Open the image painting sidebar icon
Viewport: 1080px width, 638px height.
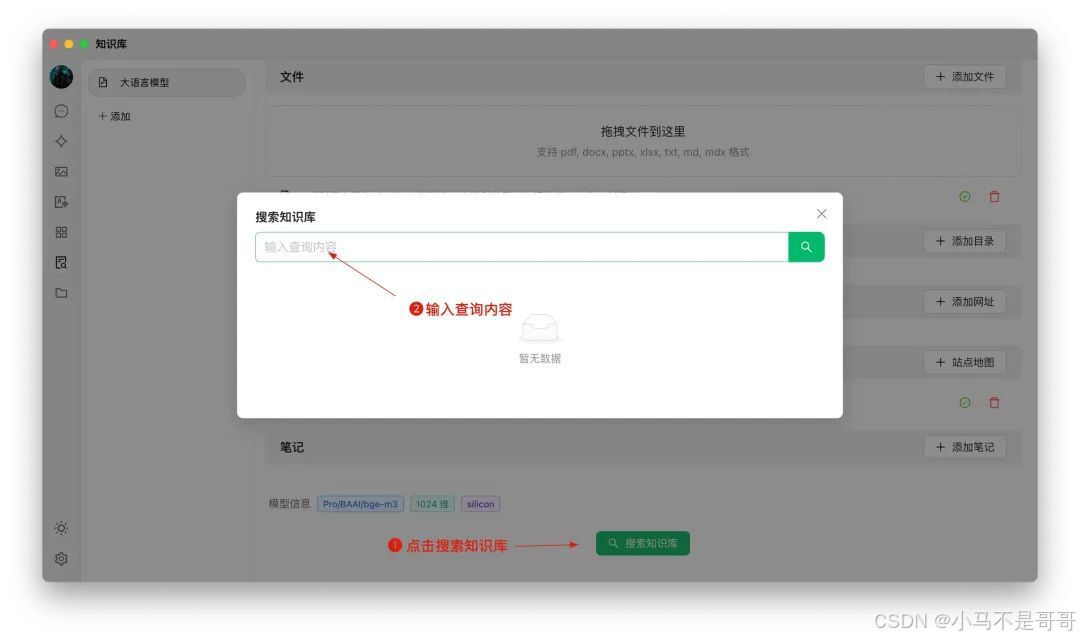click(x=61, y=172)
